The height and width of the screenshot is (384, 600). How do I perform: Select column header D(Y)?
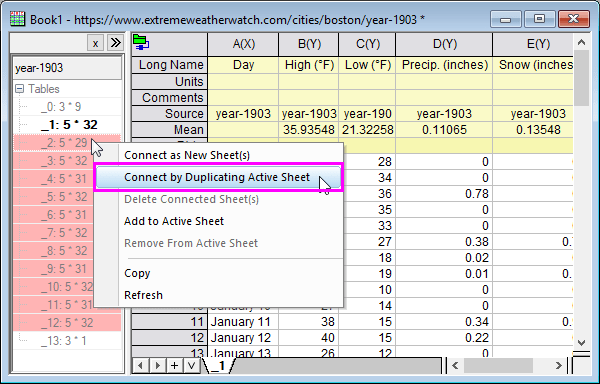(x=444, y=44)
